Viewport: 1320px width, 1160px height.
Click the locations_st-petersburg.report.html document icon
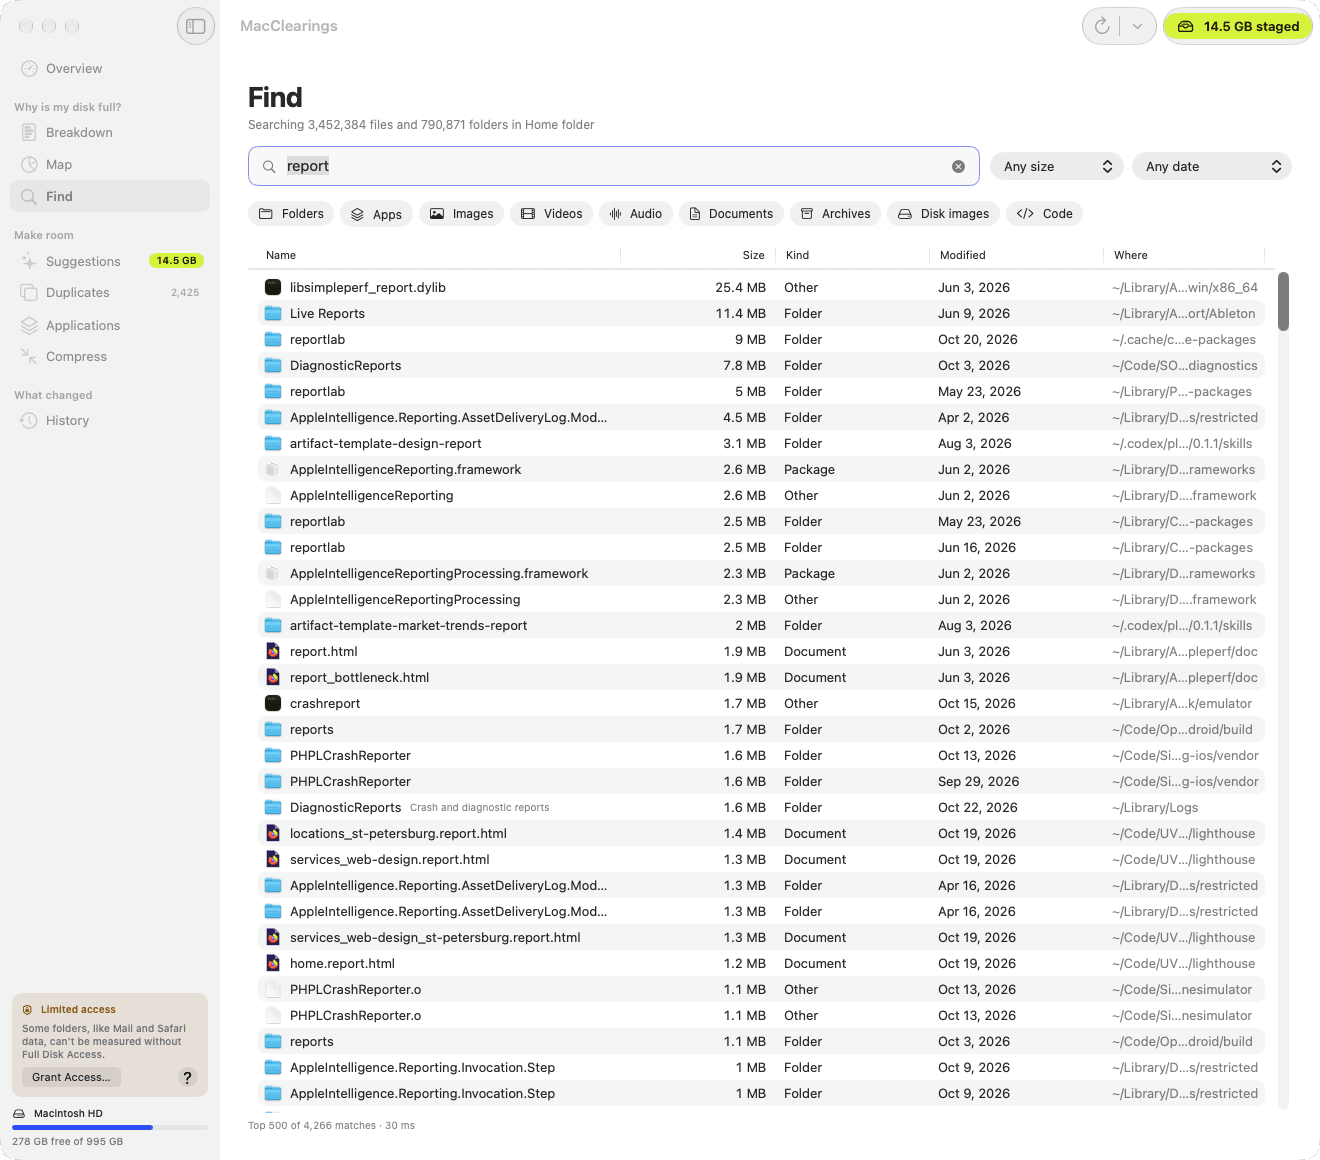click(x=273, y=834)
